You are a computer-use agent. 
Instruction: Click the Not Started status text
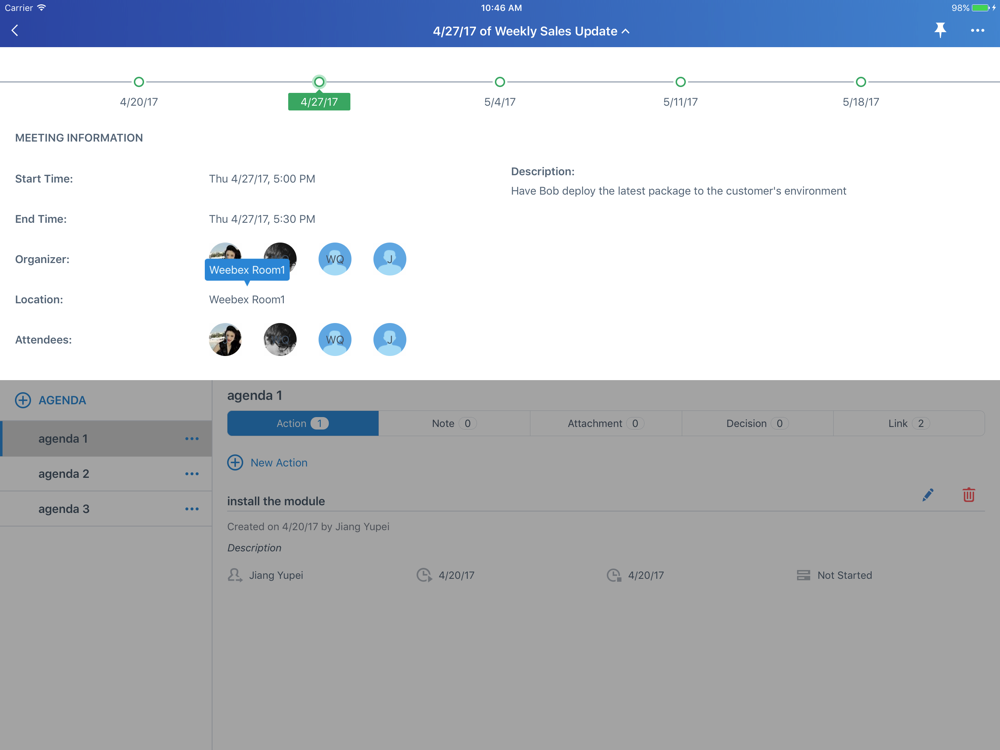[x=845, y=575]
